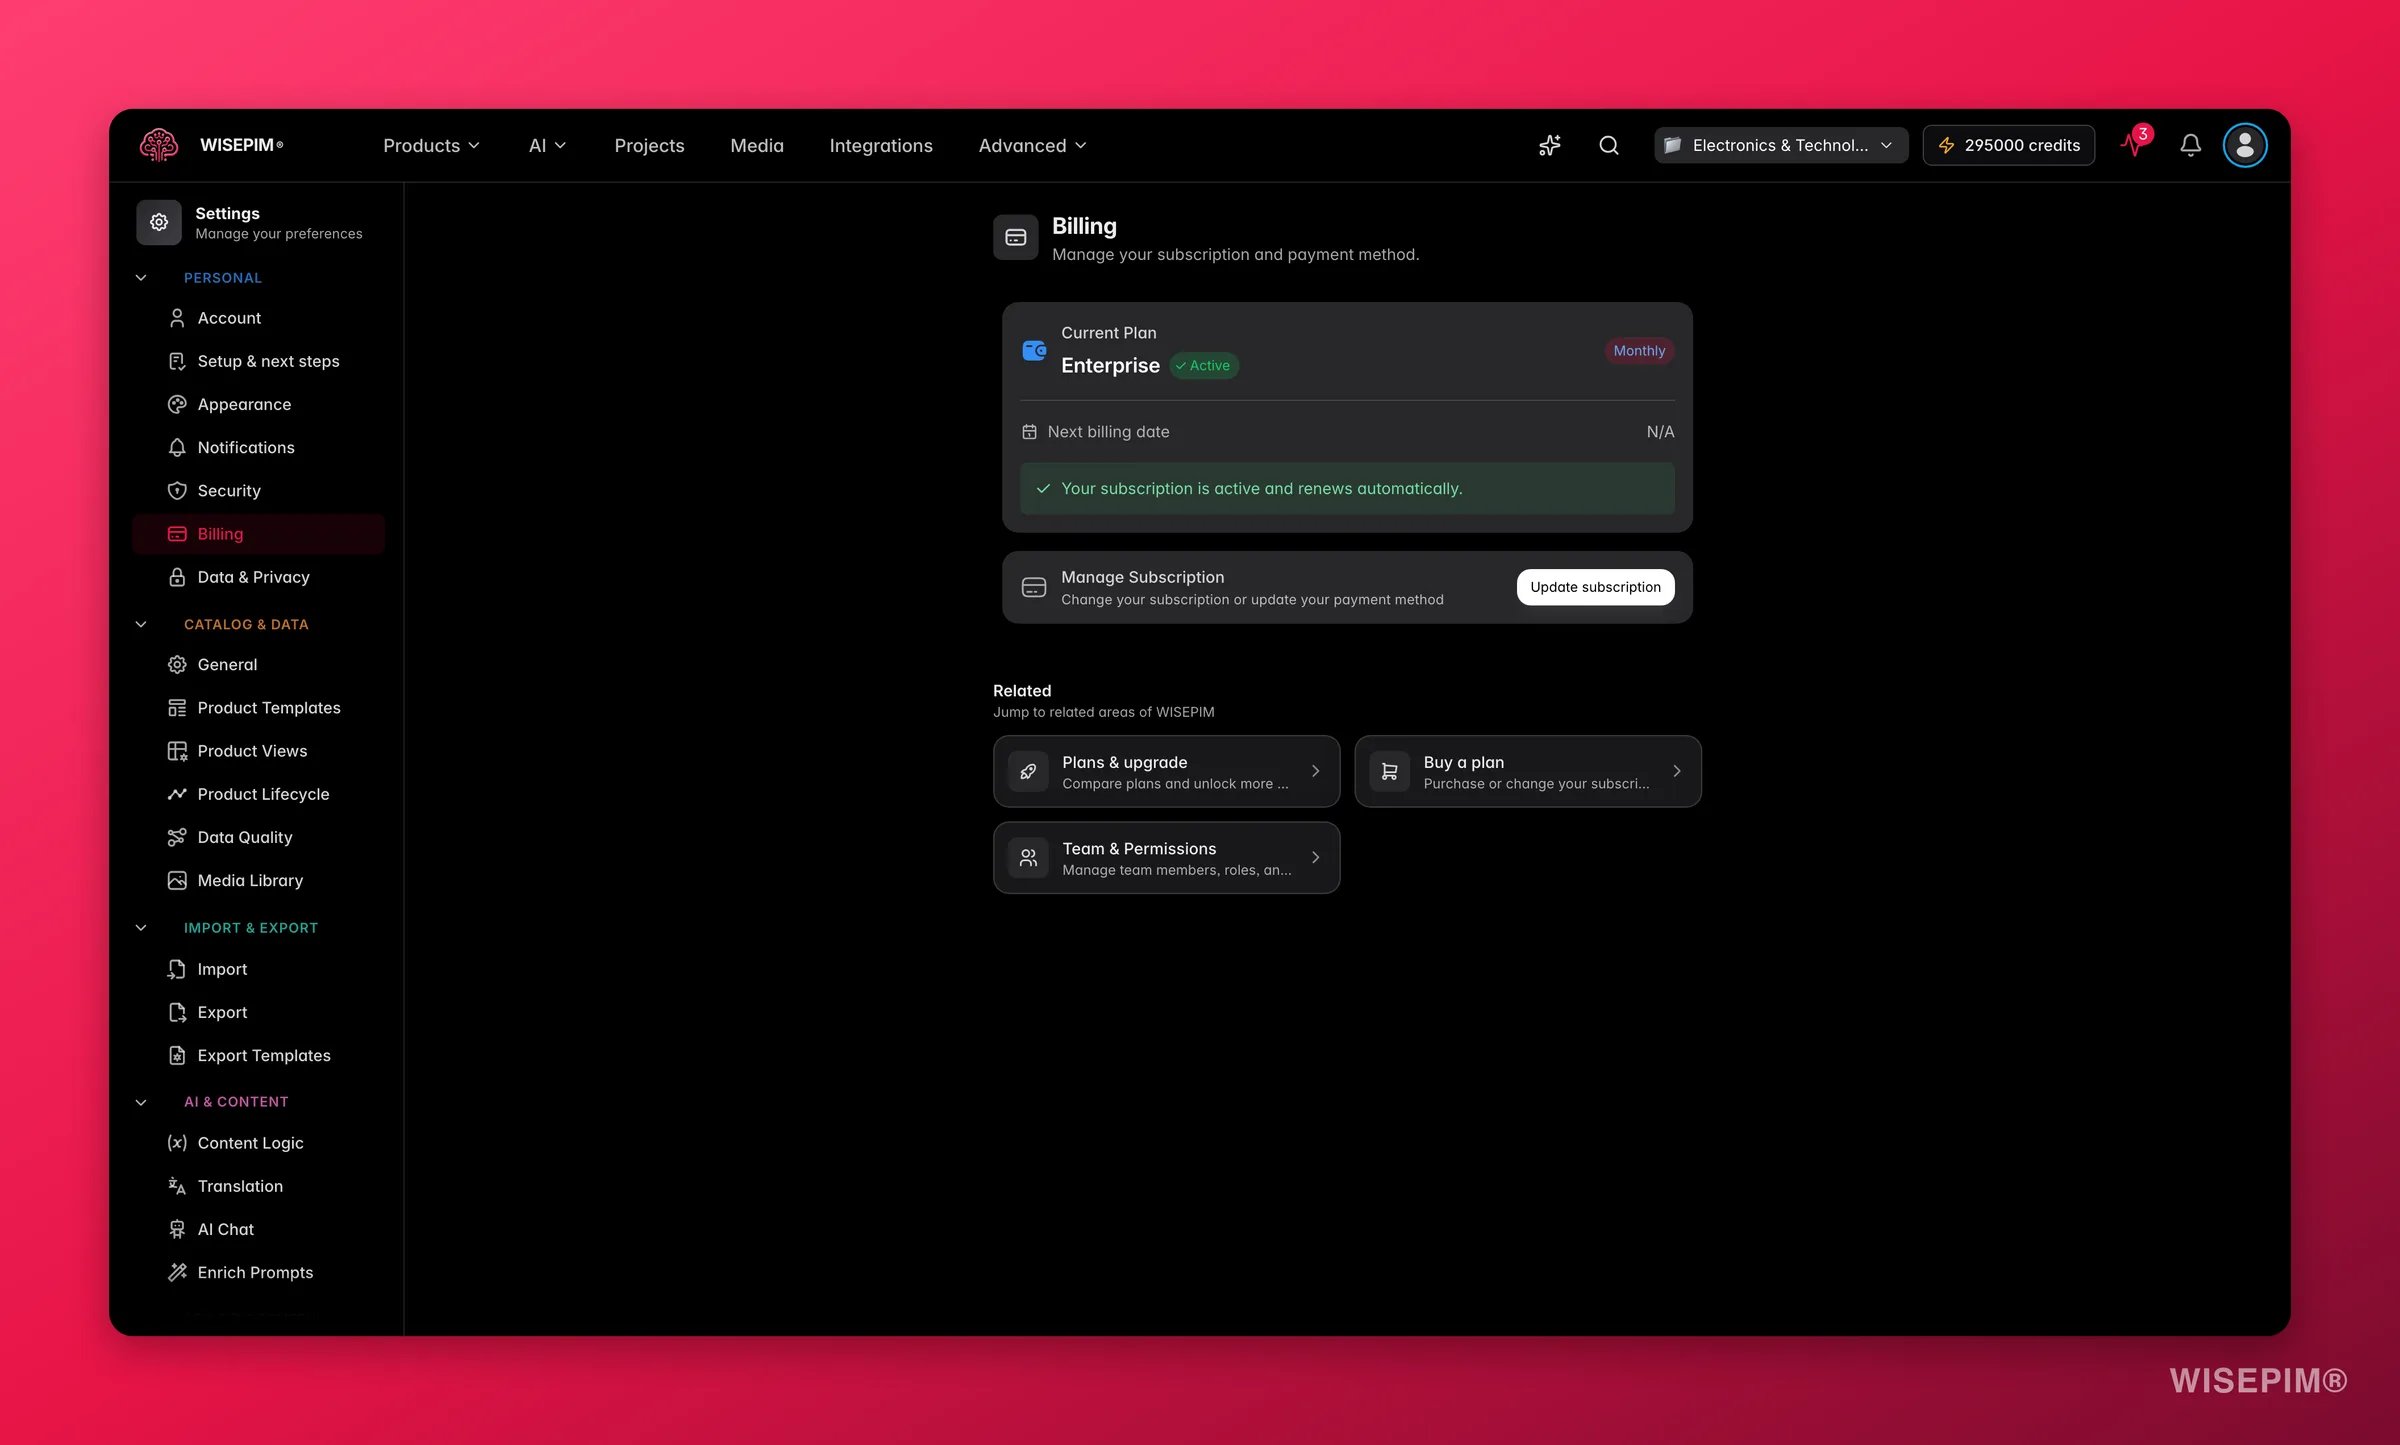The height and width of the screenshot is (1445, 2400).
Task: Click the Product Templates layout icon
Action: click(x=177, y=708)
